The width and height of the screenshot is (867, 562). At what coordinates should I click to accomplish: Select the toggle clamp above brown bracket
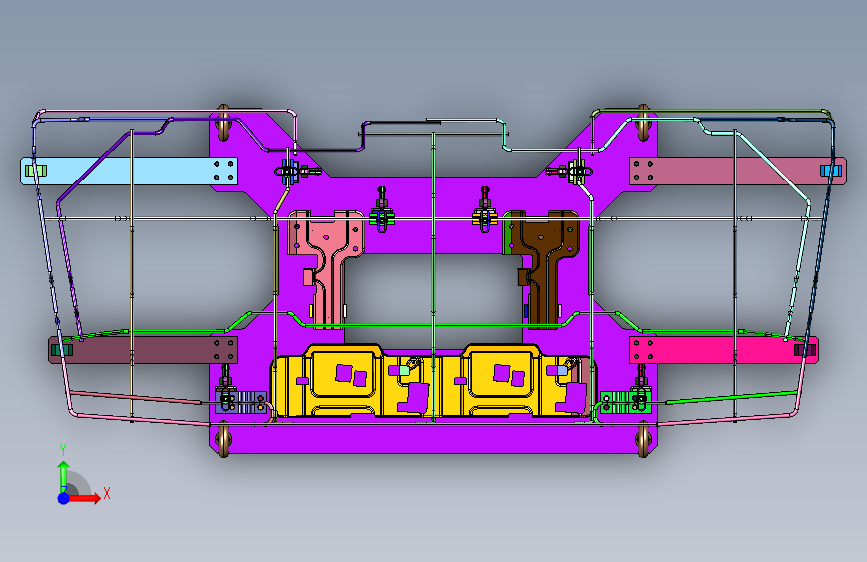pos(485,210)
